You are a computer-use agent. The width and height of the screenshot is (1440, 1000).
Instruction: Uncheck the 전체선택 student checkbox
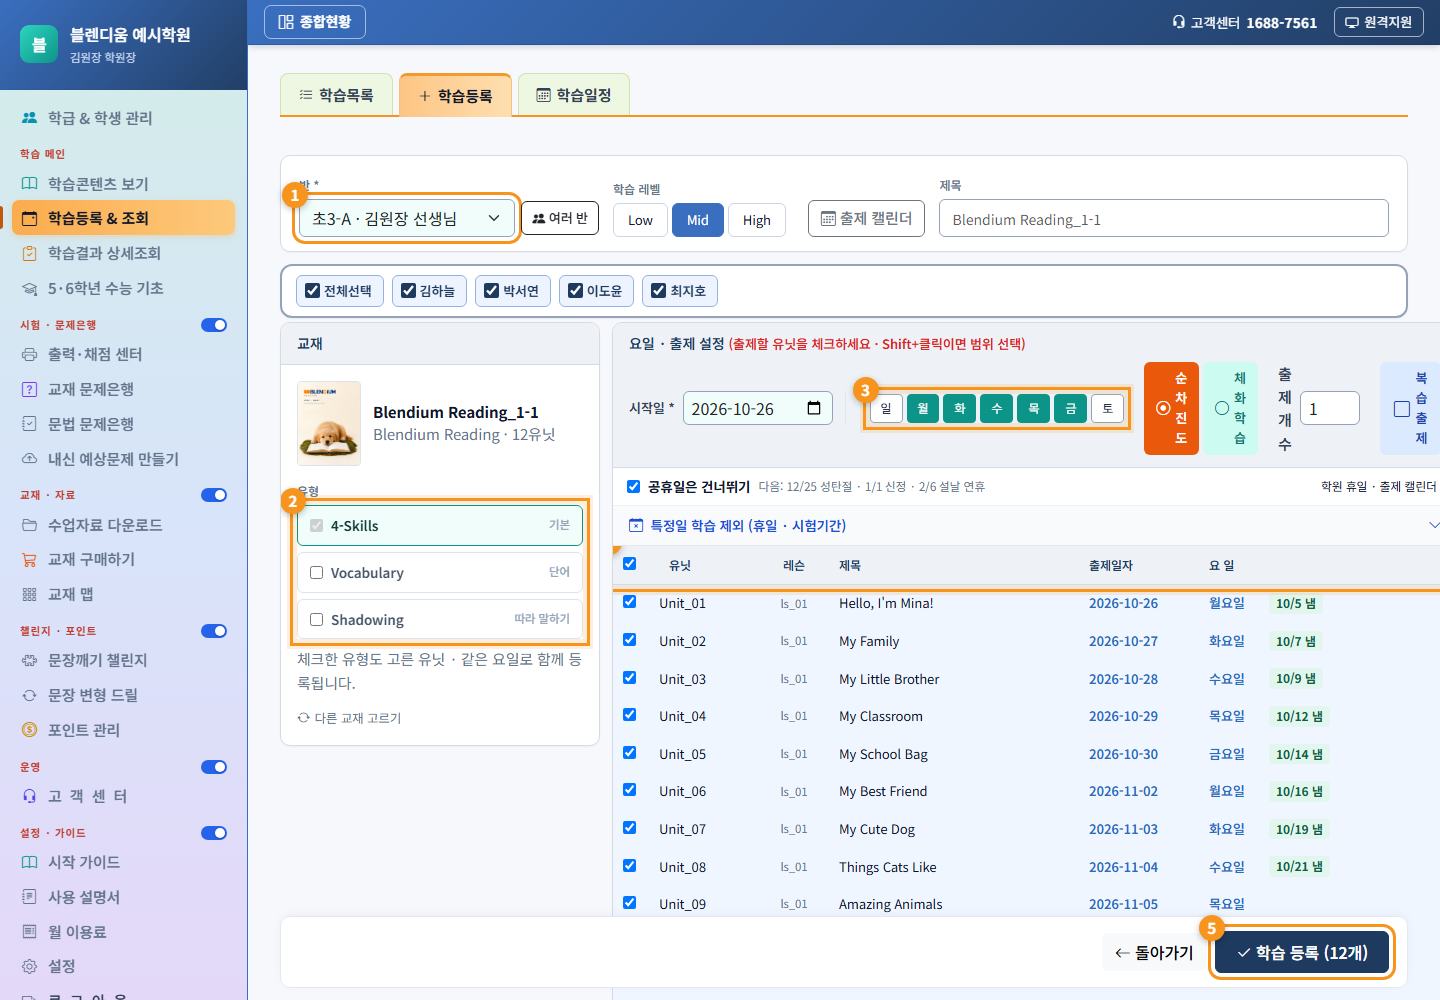313,291
